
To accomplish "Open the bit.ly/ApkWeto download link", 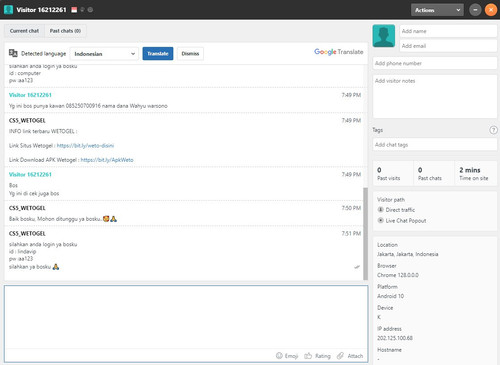I will 107,160.
